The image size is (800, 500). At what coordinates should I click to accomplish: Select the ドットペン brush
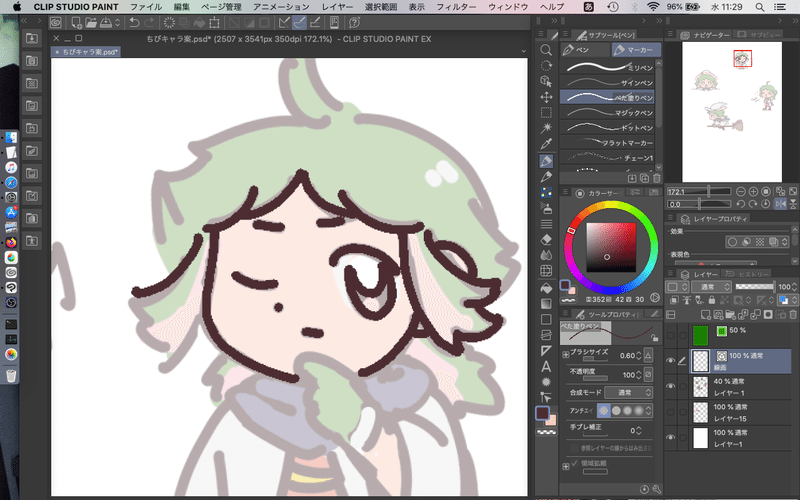607,127
